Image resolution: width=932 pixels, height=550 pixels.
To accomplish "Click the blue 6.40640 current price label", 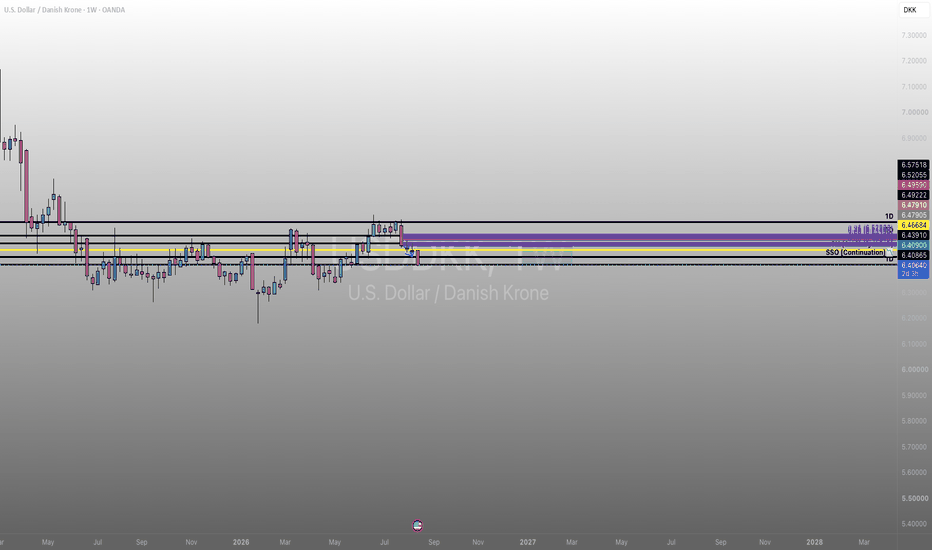I will (x=914, y=269).
